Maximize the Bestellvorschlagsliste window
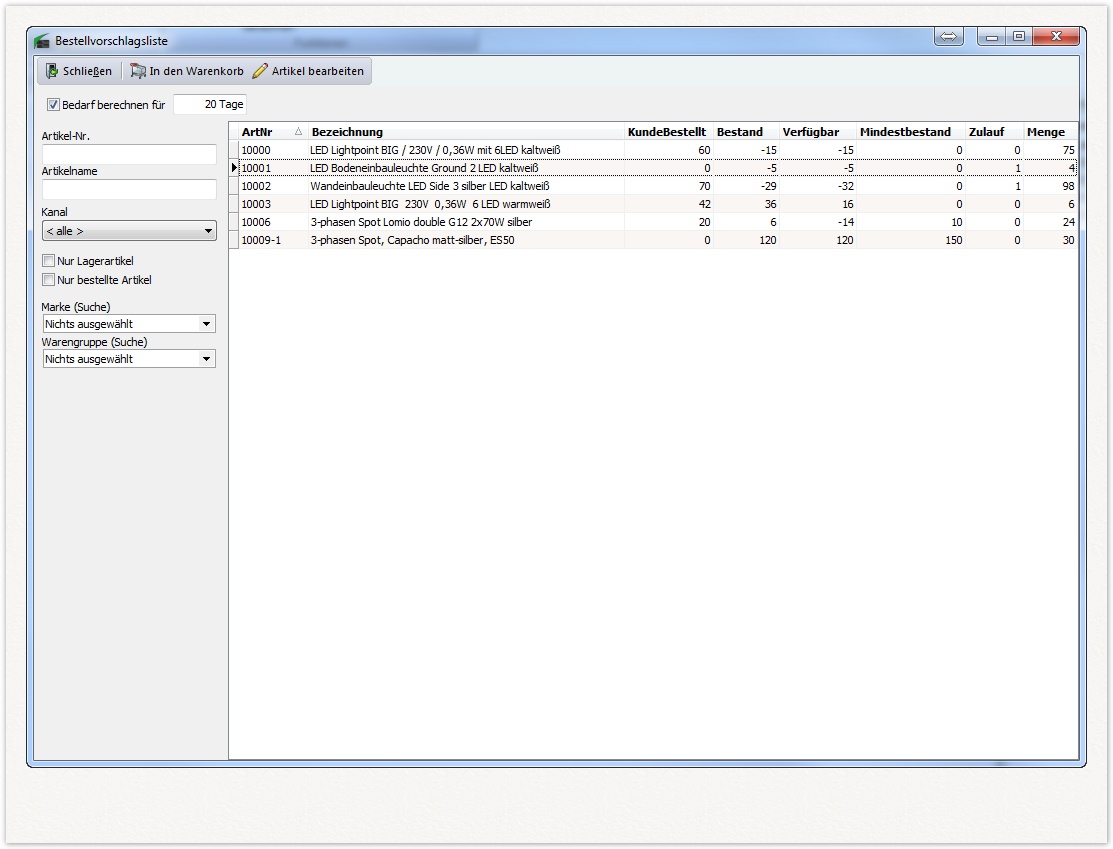The height and width of the screenshot is (849, 1113). [1018, 37]
